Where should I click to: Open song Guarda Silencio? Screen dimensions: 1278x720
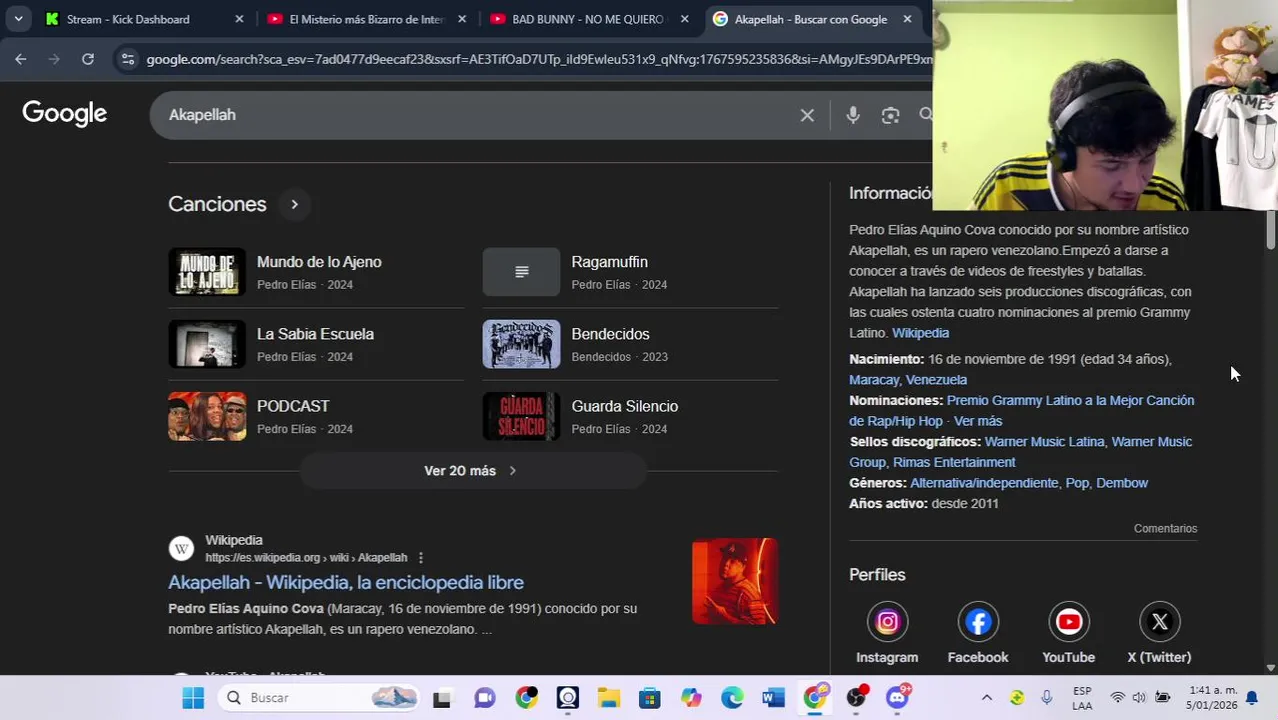click(624, 406)
